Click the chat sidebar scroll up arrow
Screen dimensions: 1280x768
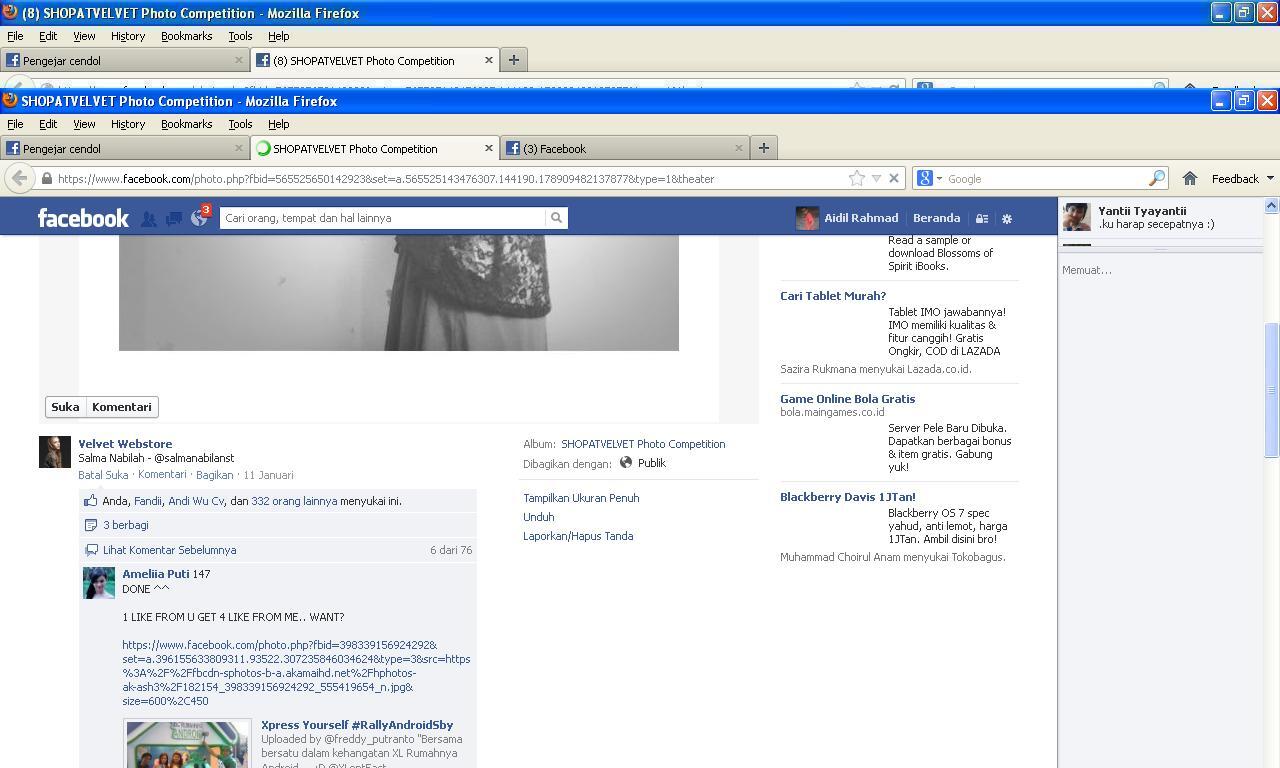click(x=1271, y=205)
